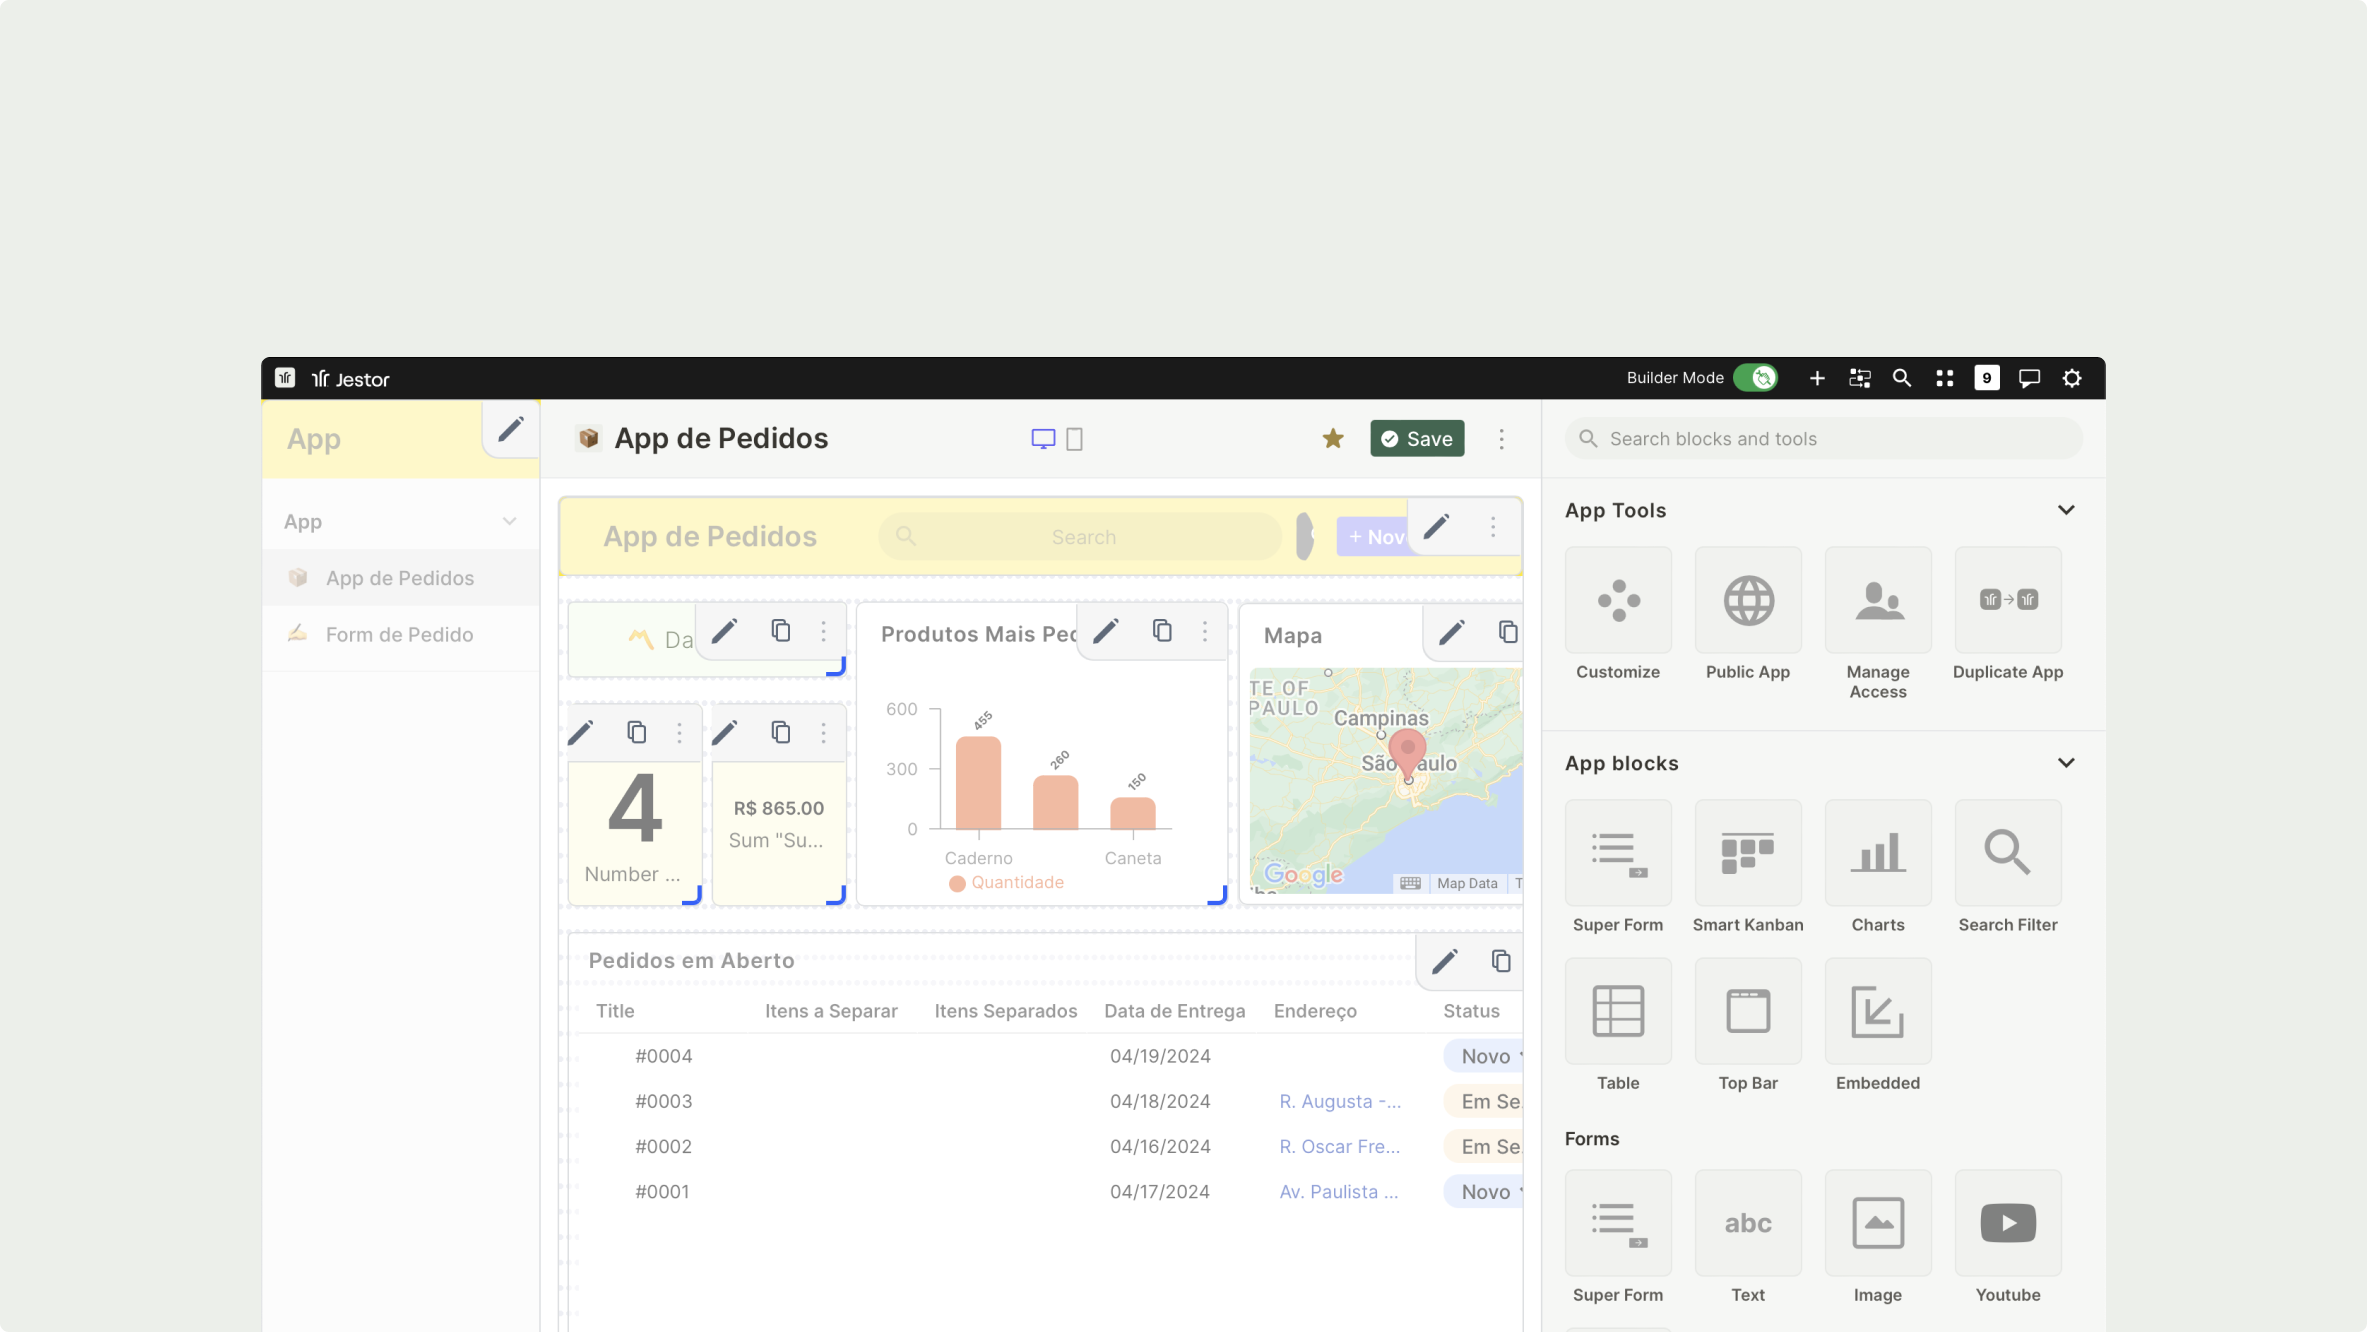Add the Smart Kanban block
The width and height of the screenshot is (2367, 1332).
(x=1747, y=853)
